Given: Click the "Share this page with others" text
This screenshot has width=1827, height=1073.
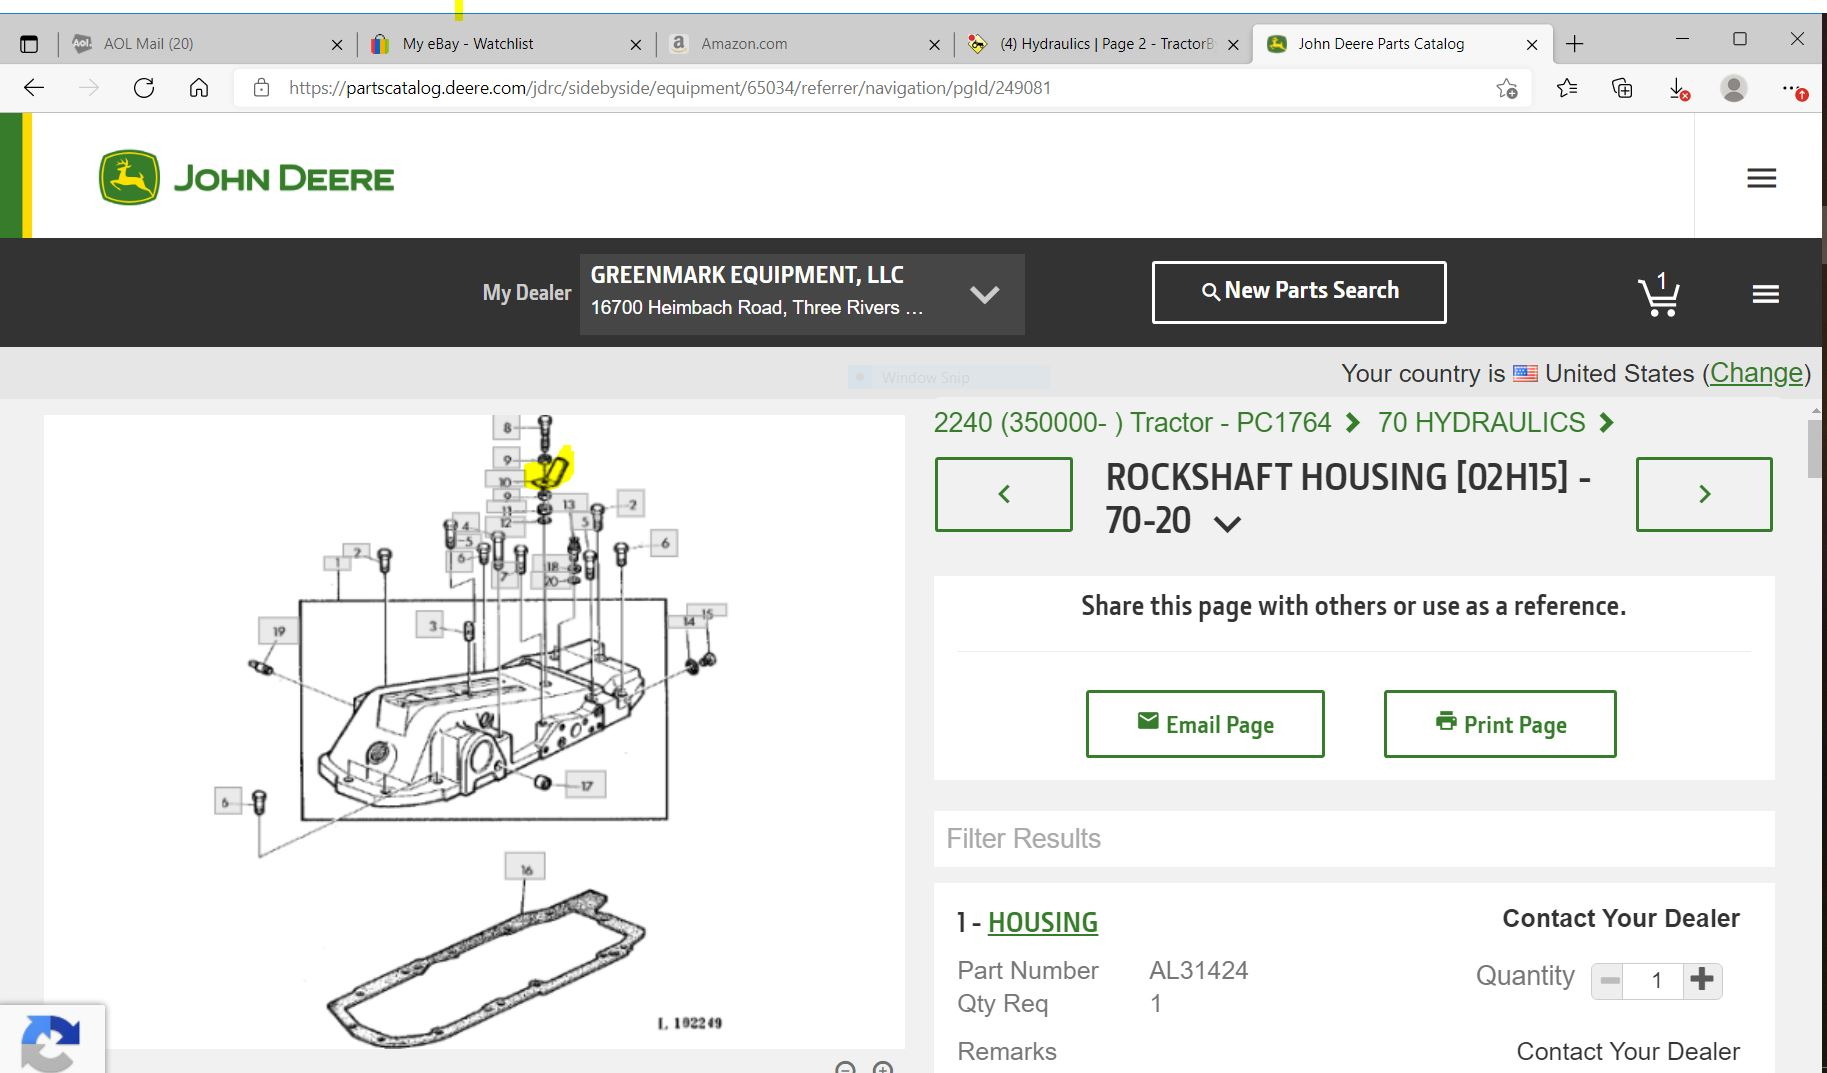Looking at the screenshot, I should pos(1354,606).
